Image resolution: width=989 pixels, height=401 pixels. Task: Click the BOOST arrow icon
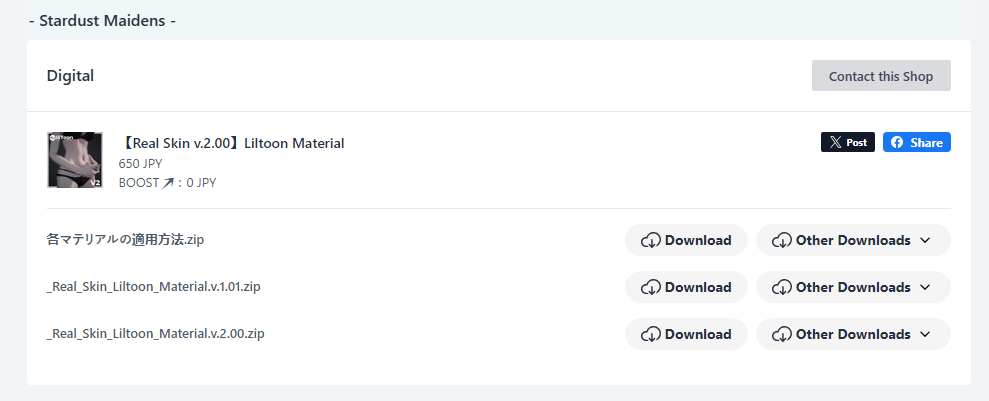click(x=168, y=183)
